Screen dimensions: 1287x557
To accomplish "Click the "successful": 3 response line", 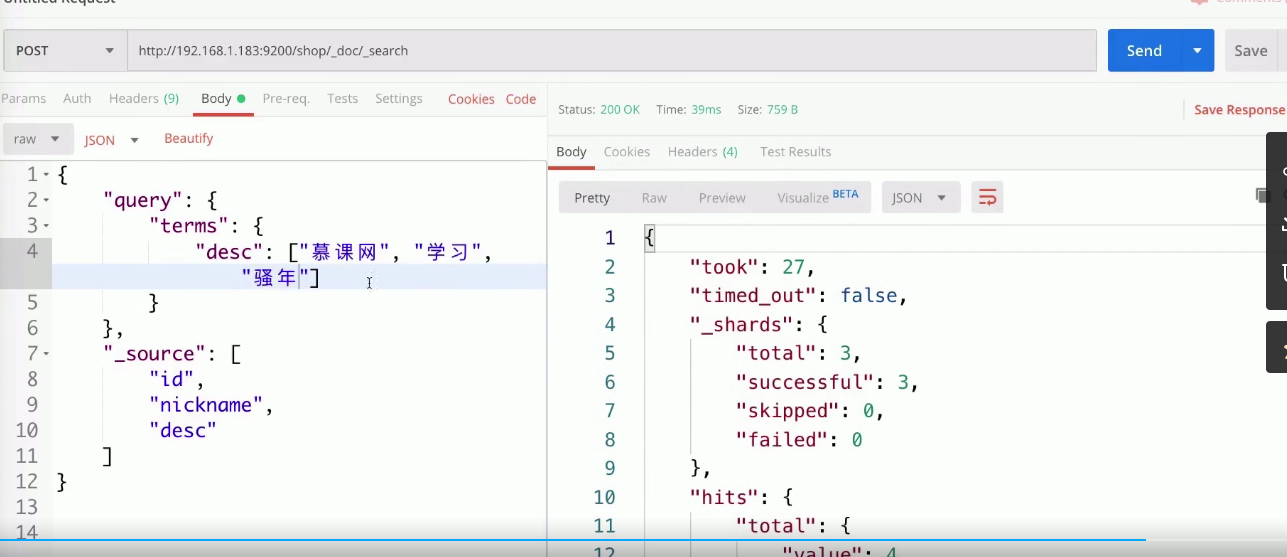I will (827, 382).
